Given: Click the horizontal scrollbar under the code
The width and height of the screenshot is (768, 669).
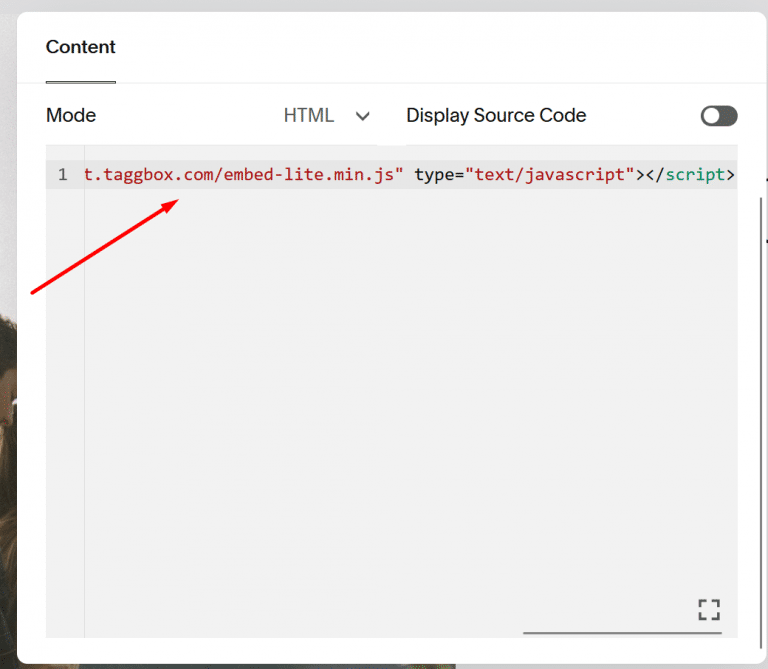Looking at the screenshot, I should (x=621, y=632).
